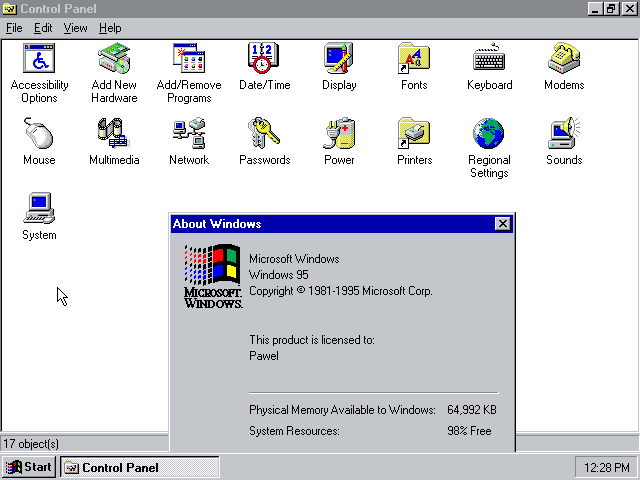
Task: Click the '17 object(s)' status bar text
Action: point(31,444)
